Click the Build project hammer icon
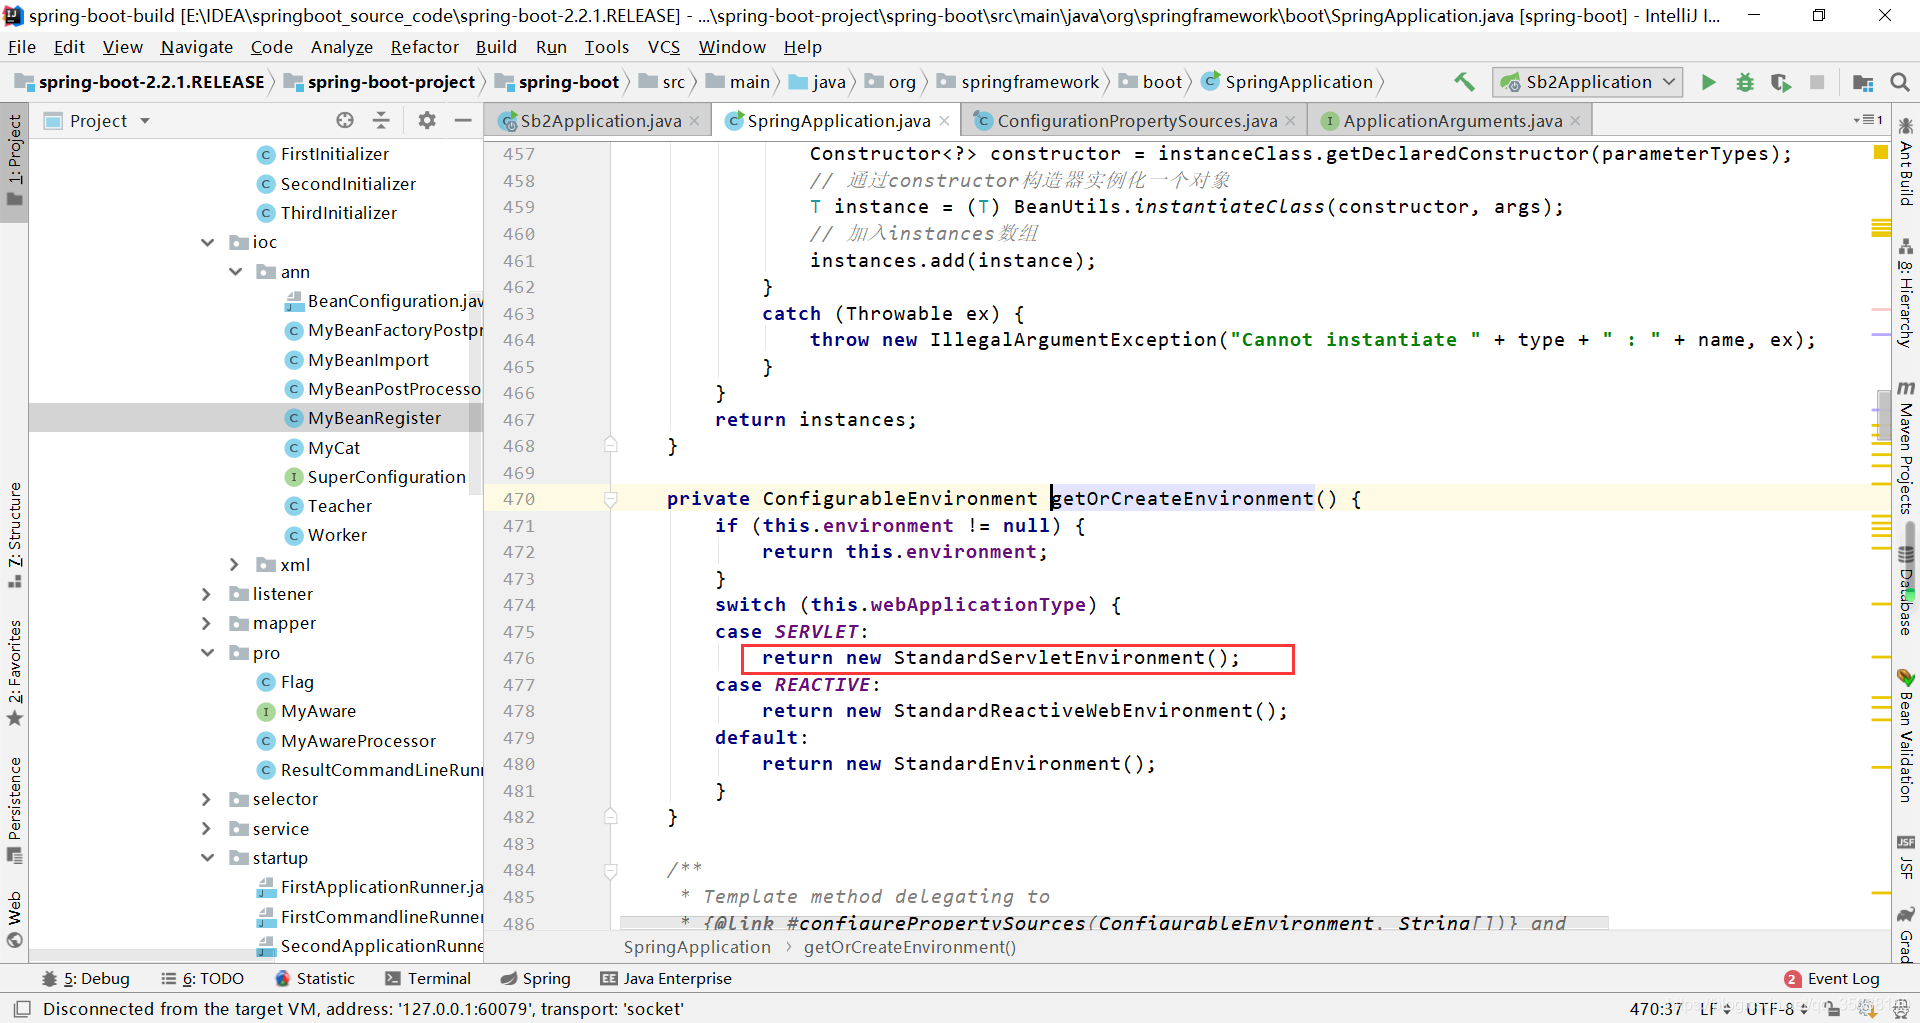The width and height of the screenshot is (1920, 1023). 1464,82
